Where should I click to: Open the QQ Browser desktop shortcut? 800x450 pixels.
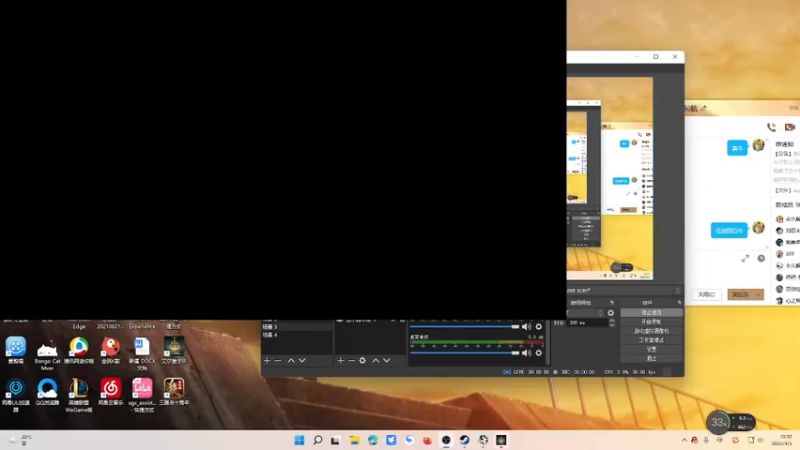point(47,392)
